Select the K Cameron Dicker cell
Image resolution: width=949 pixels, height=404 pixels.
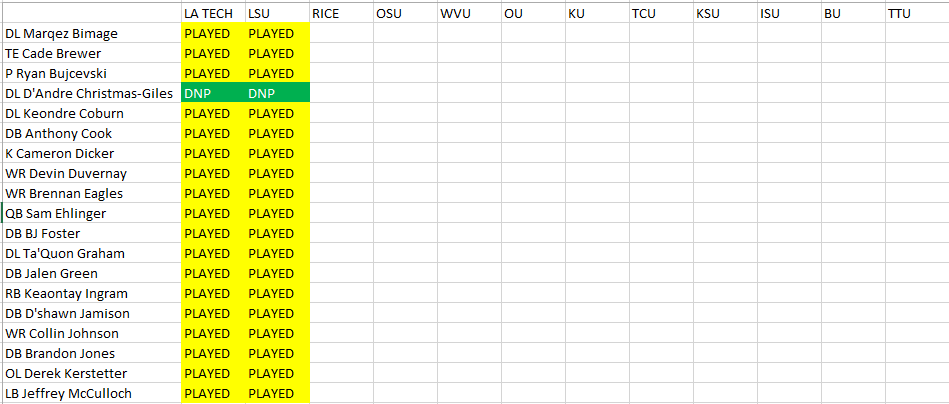pos(91,153)
